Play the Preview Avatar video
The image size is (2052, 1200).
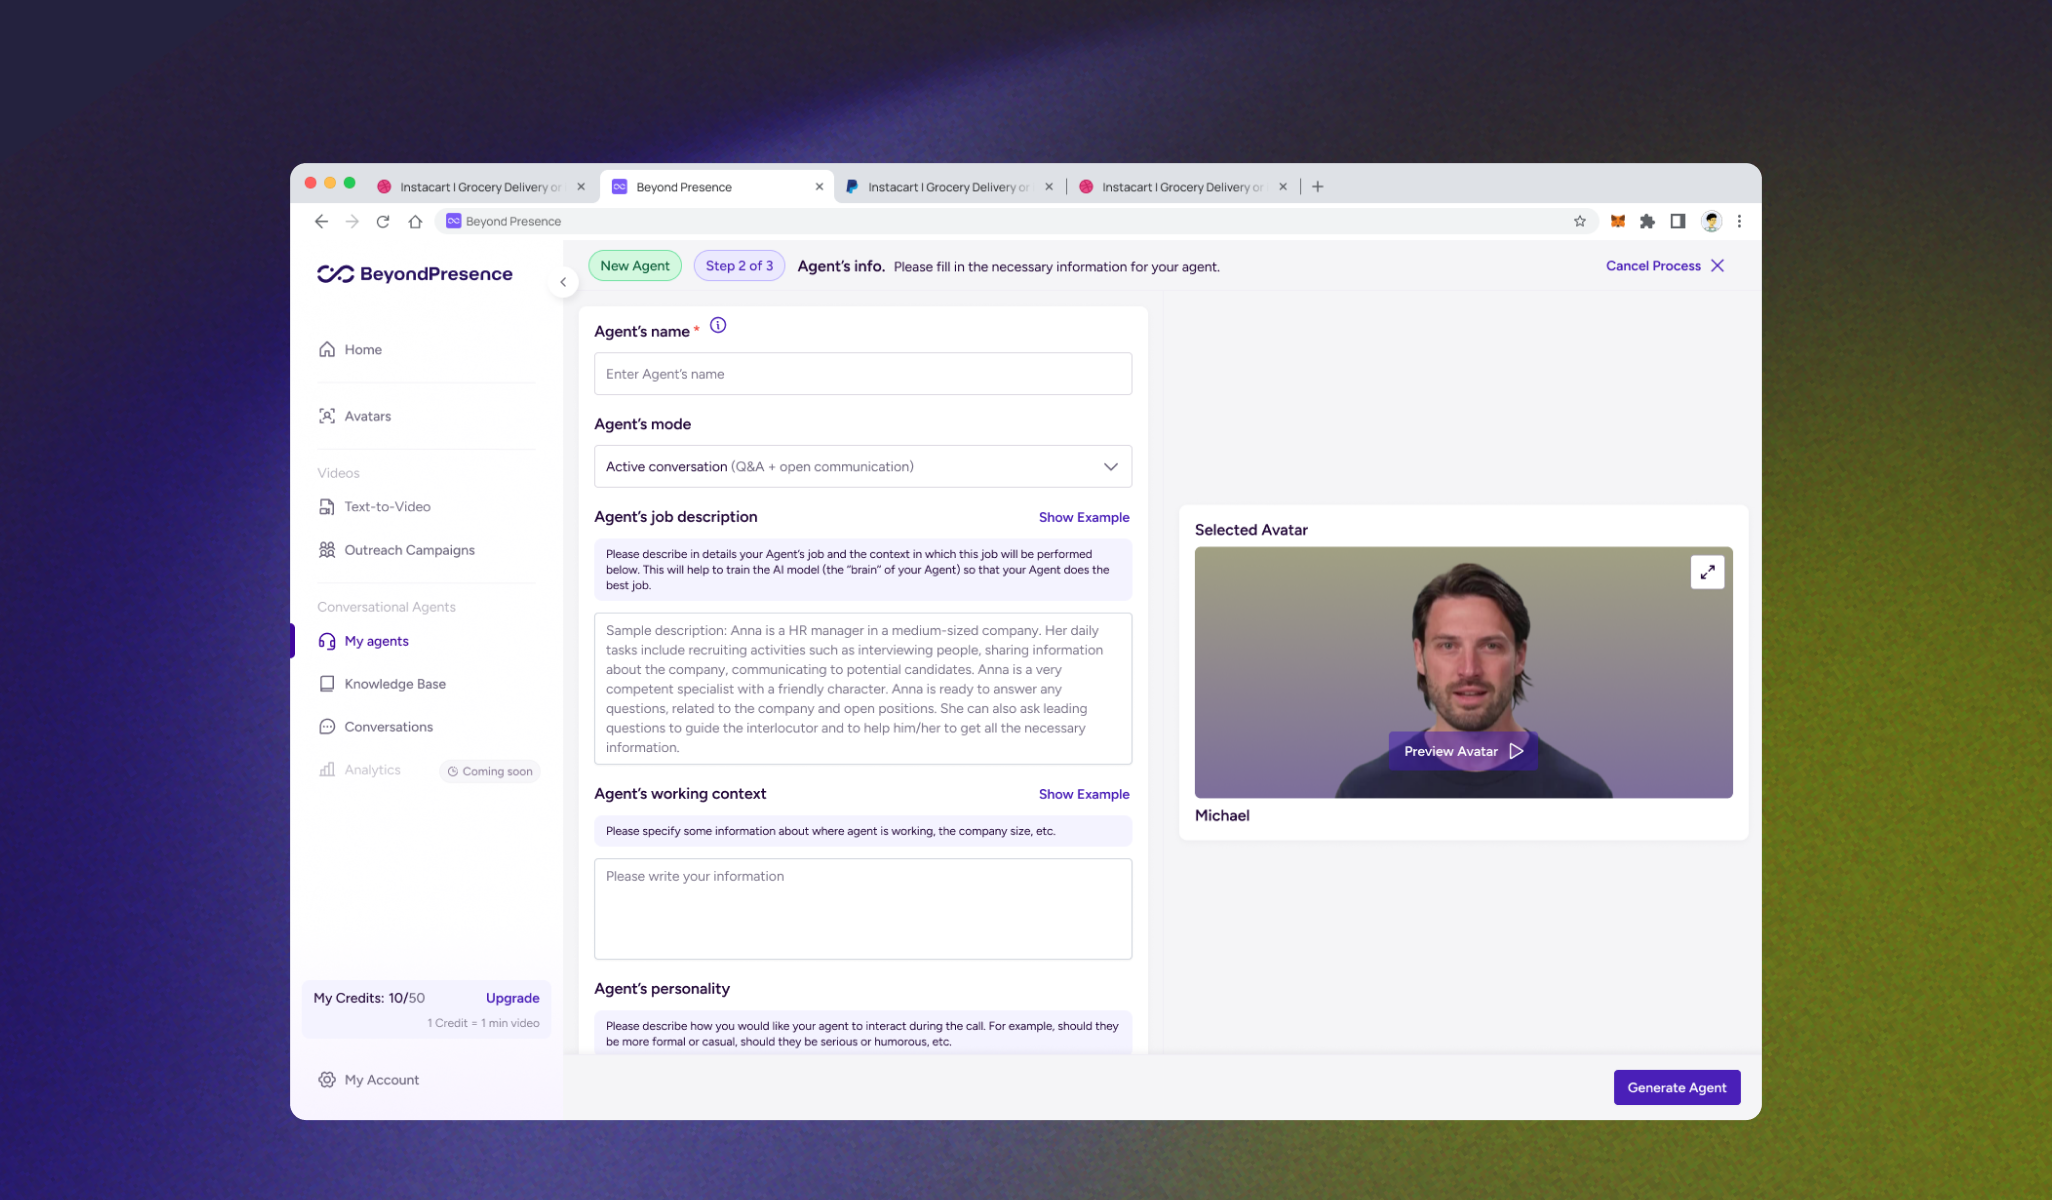(1463, 751)
